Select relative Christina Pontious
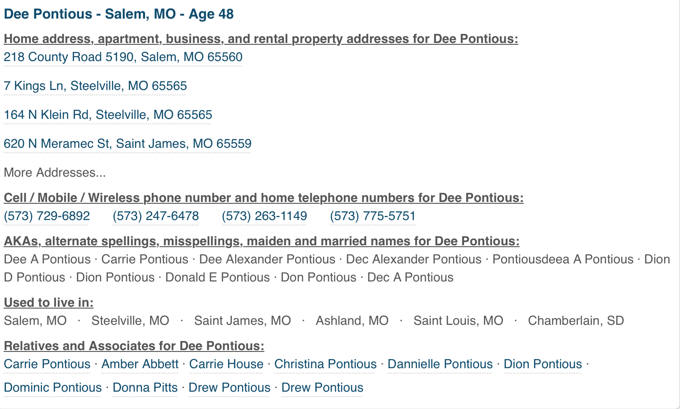 pos(325,364)
